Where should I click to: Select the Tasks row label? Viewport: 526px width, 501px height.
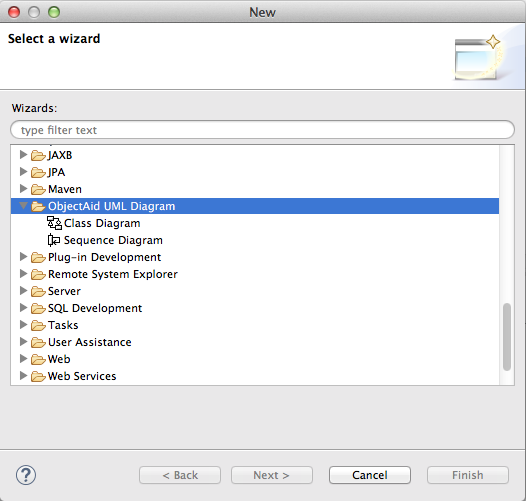[63, 325]
